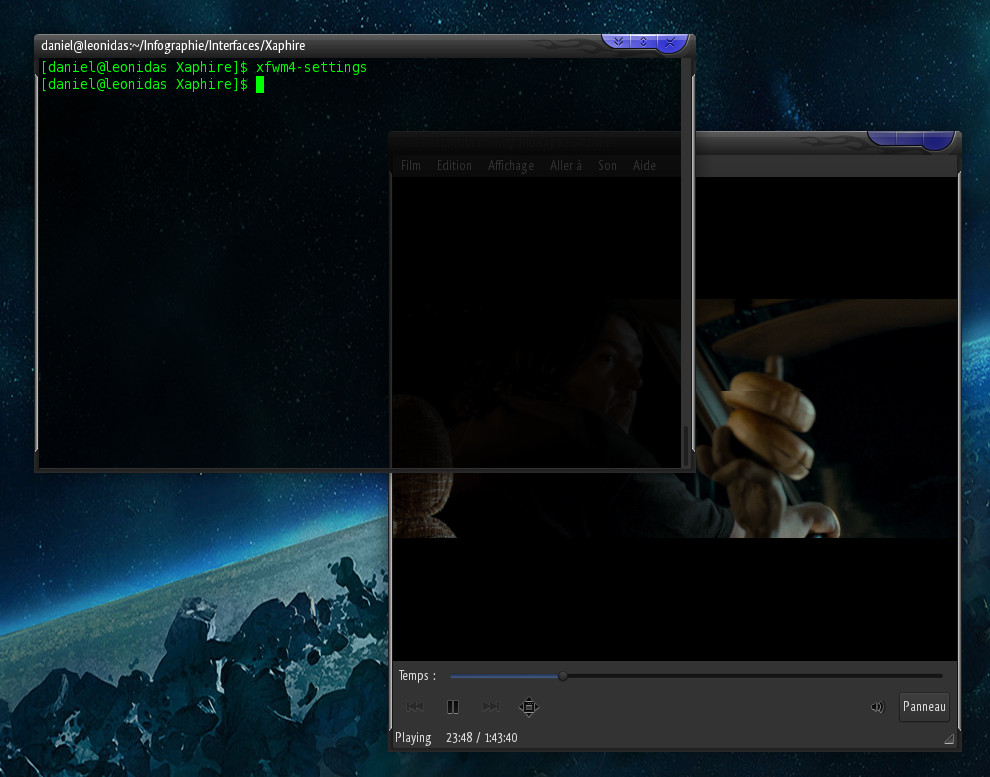Toggle the Panneau sidebar button

[x=924, y=706]
